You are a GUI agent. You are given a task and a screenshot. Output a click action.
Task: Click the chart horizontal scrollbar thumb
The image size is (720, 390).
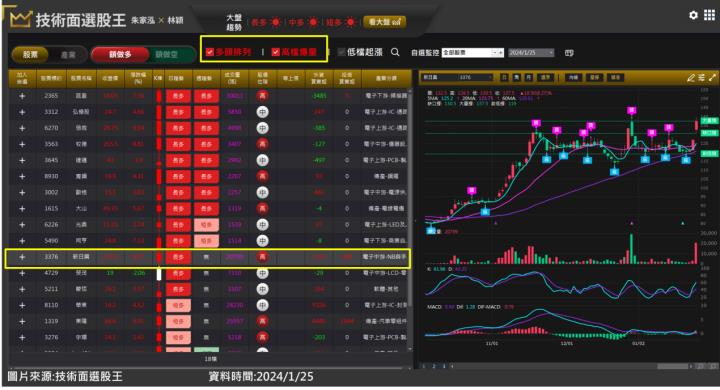click(673, 366)
